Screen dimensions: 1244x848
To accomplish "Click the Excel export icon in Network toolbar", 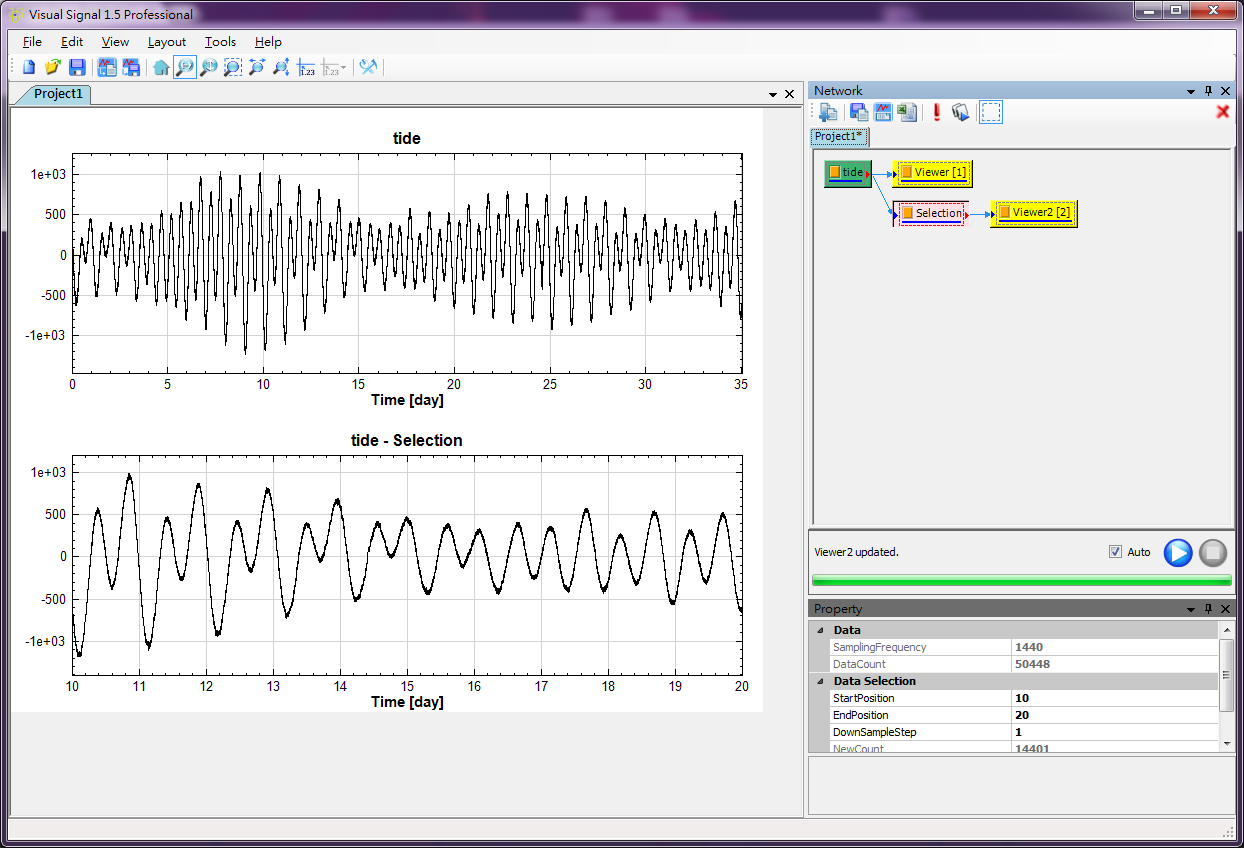I will [x=907, y=112].
